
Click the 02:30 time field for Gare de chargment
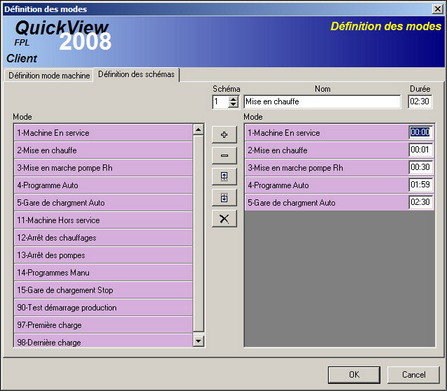[x=421, y=202]
